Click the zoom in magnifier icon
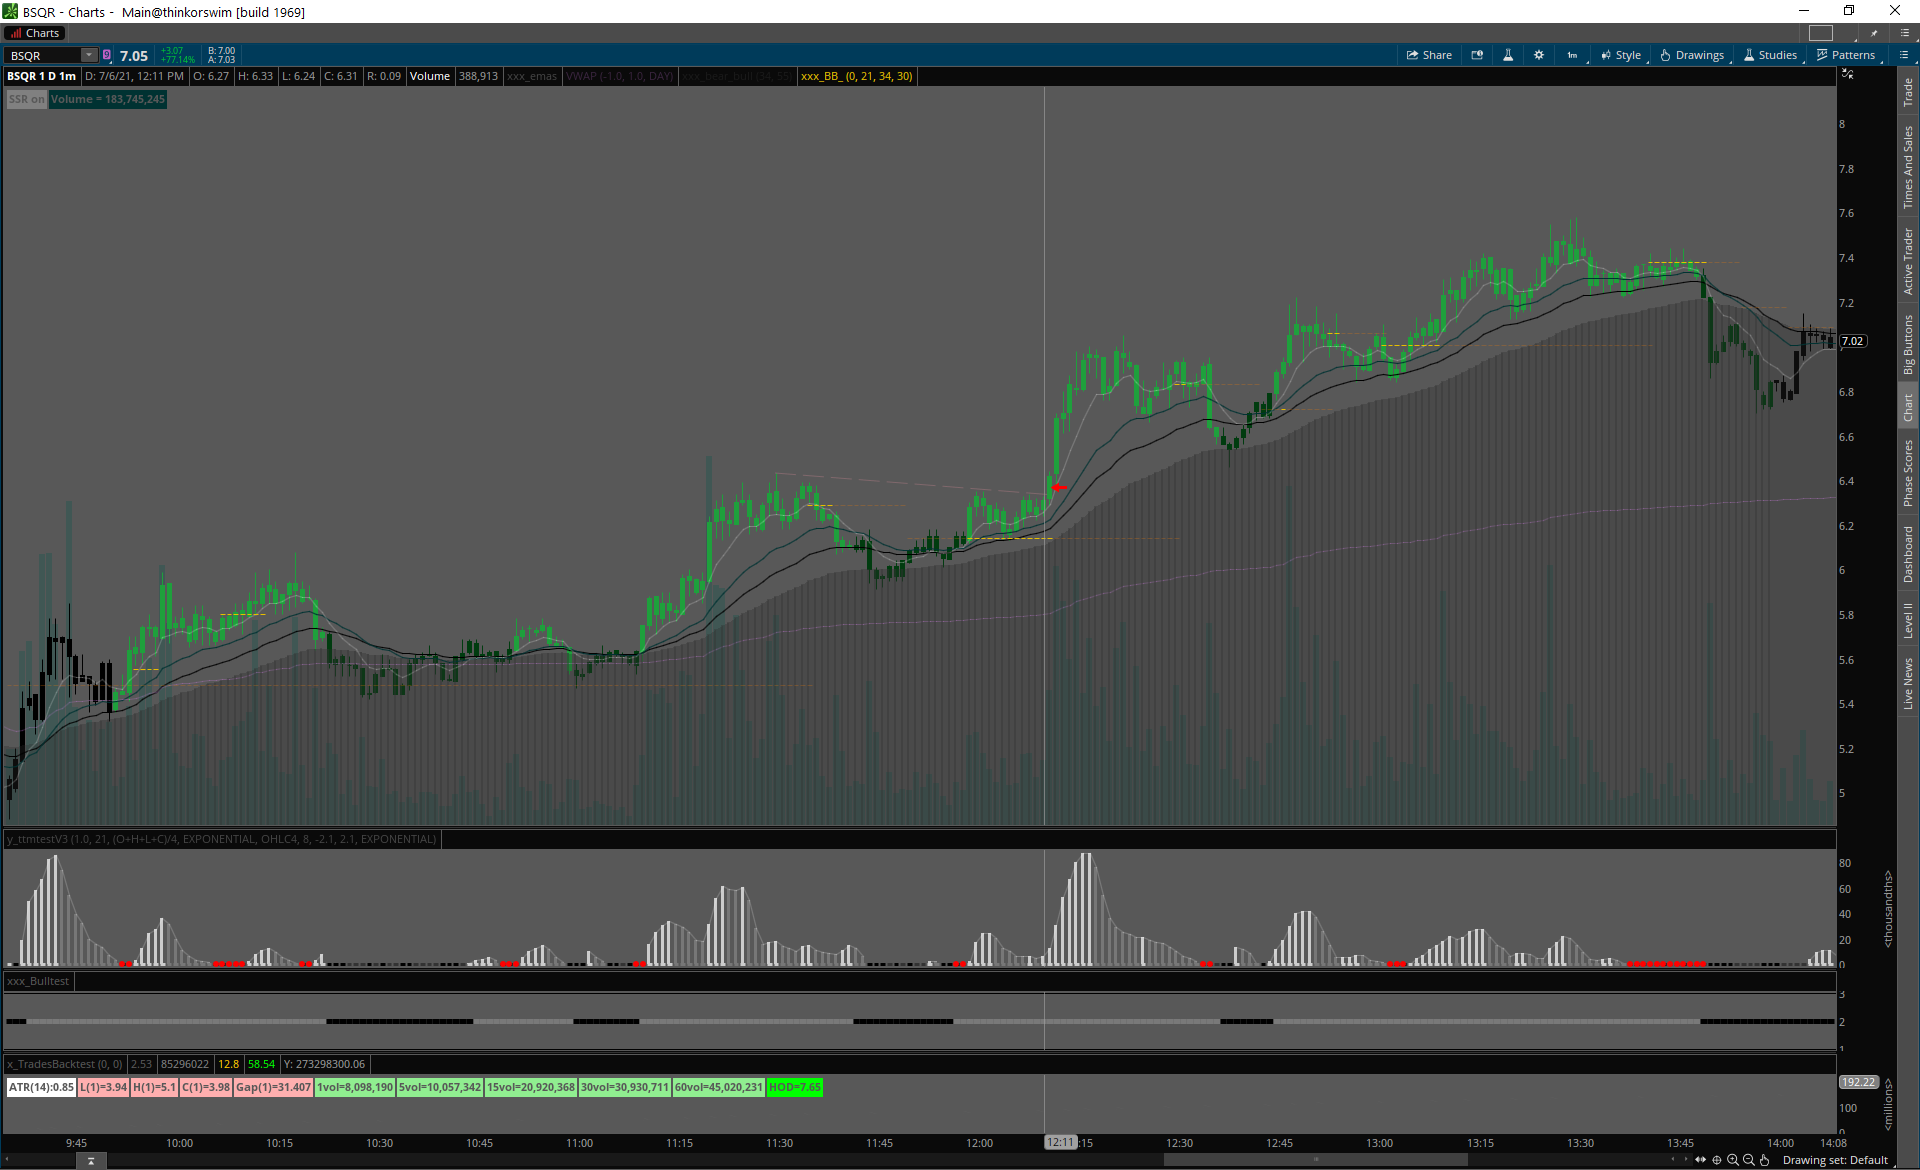This screenshot has height=1170, width=1920. 1733,1160
